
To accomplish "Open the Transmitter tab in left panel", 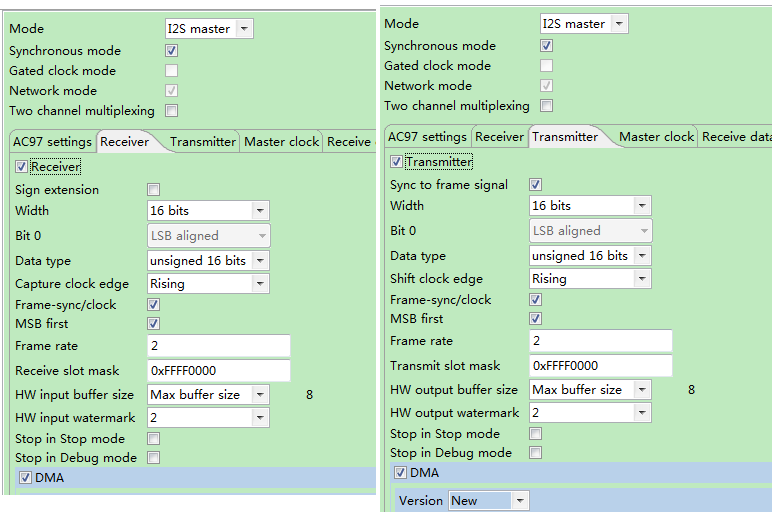I will pyautogui.click(x=203, y=142).
